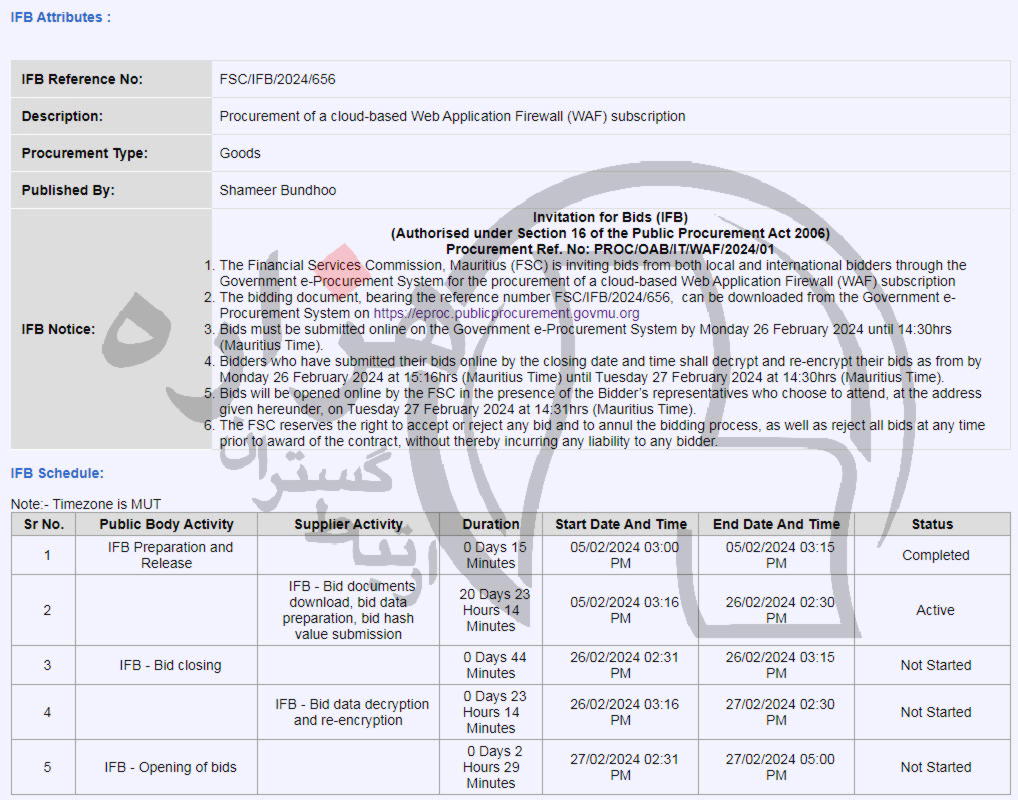1018x800 pixels.
Task: Click the publisher name Shameer Bundhoo
Action: tap(278, 190)
